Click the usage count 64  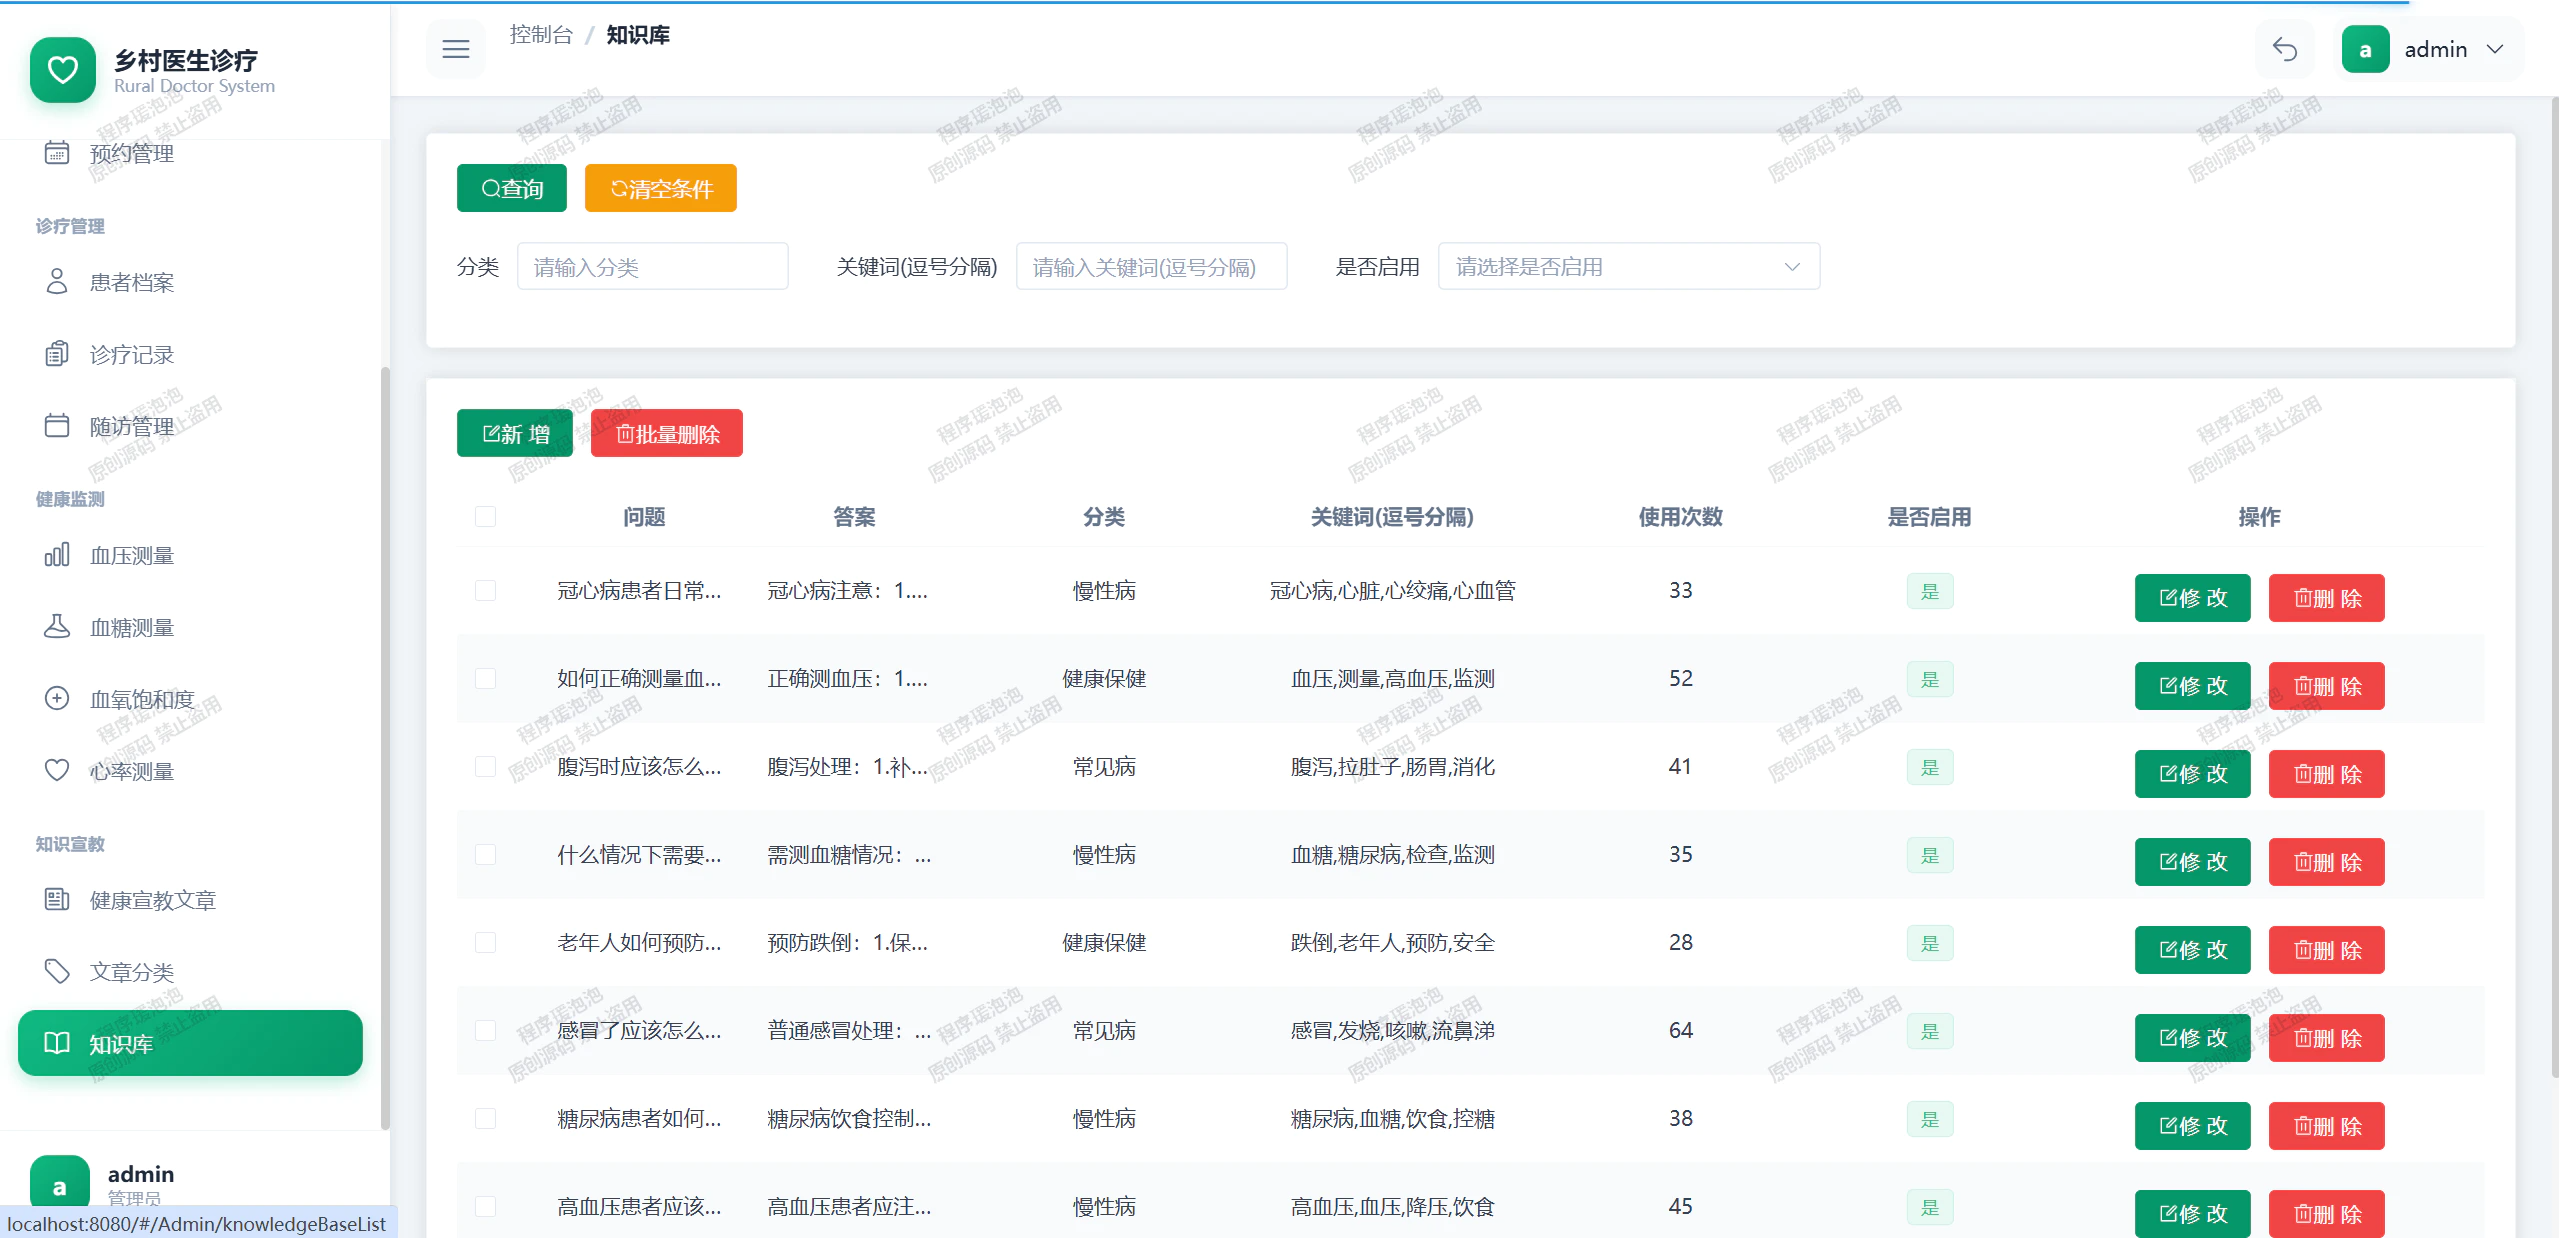point(1681,1031)
